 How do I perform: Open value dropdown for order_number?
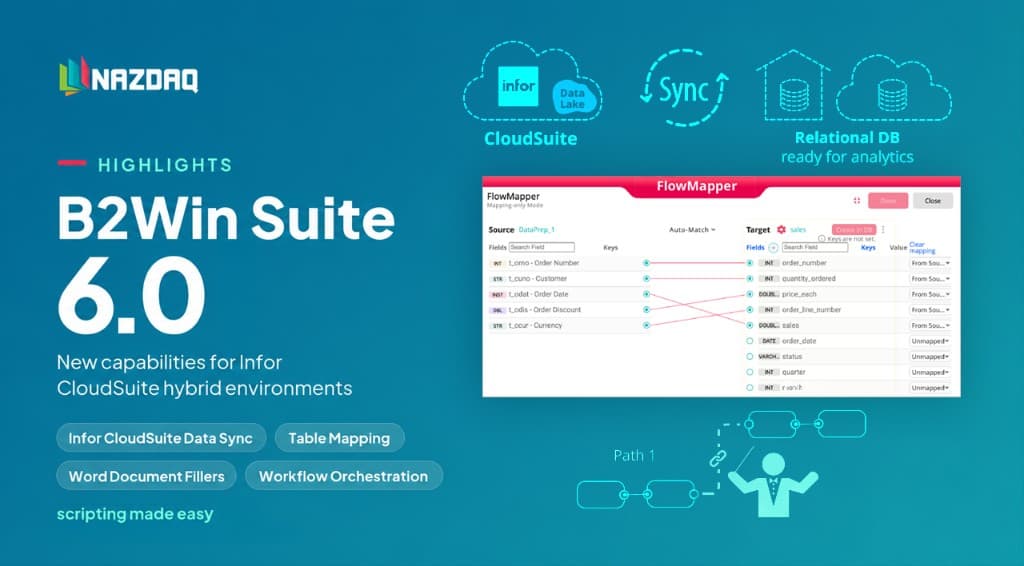tap(930, 263)
